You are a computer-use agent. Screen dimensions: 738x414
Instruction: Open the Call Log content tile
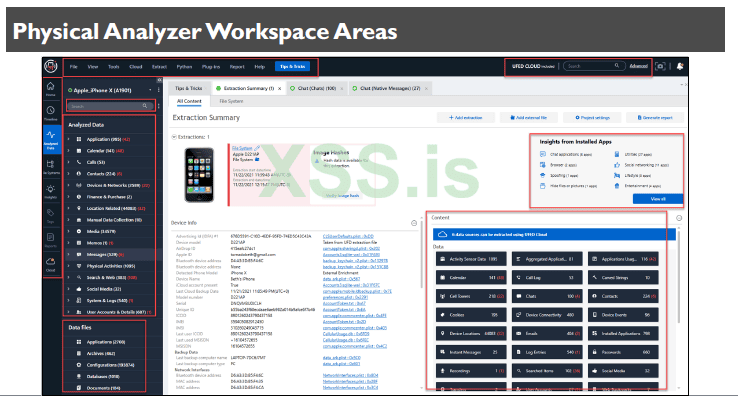[547, 278]
